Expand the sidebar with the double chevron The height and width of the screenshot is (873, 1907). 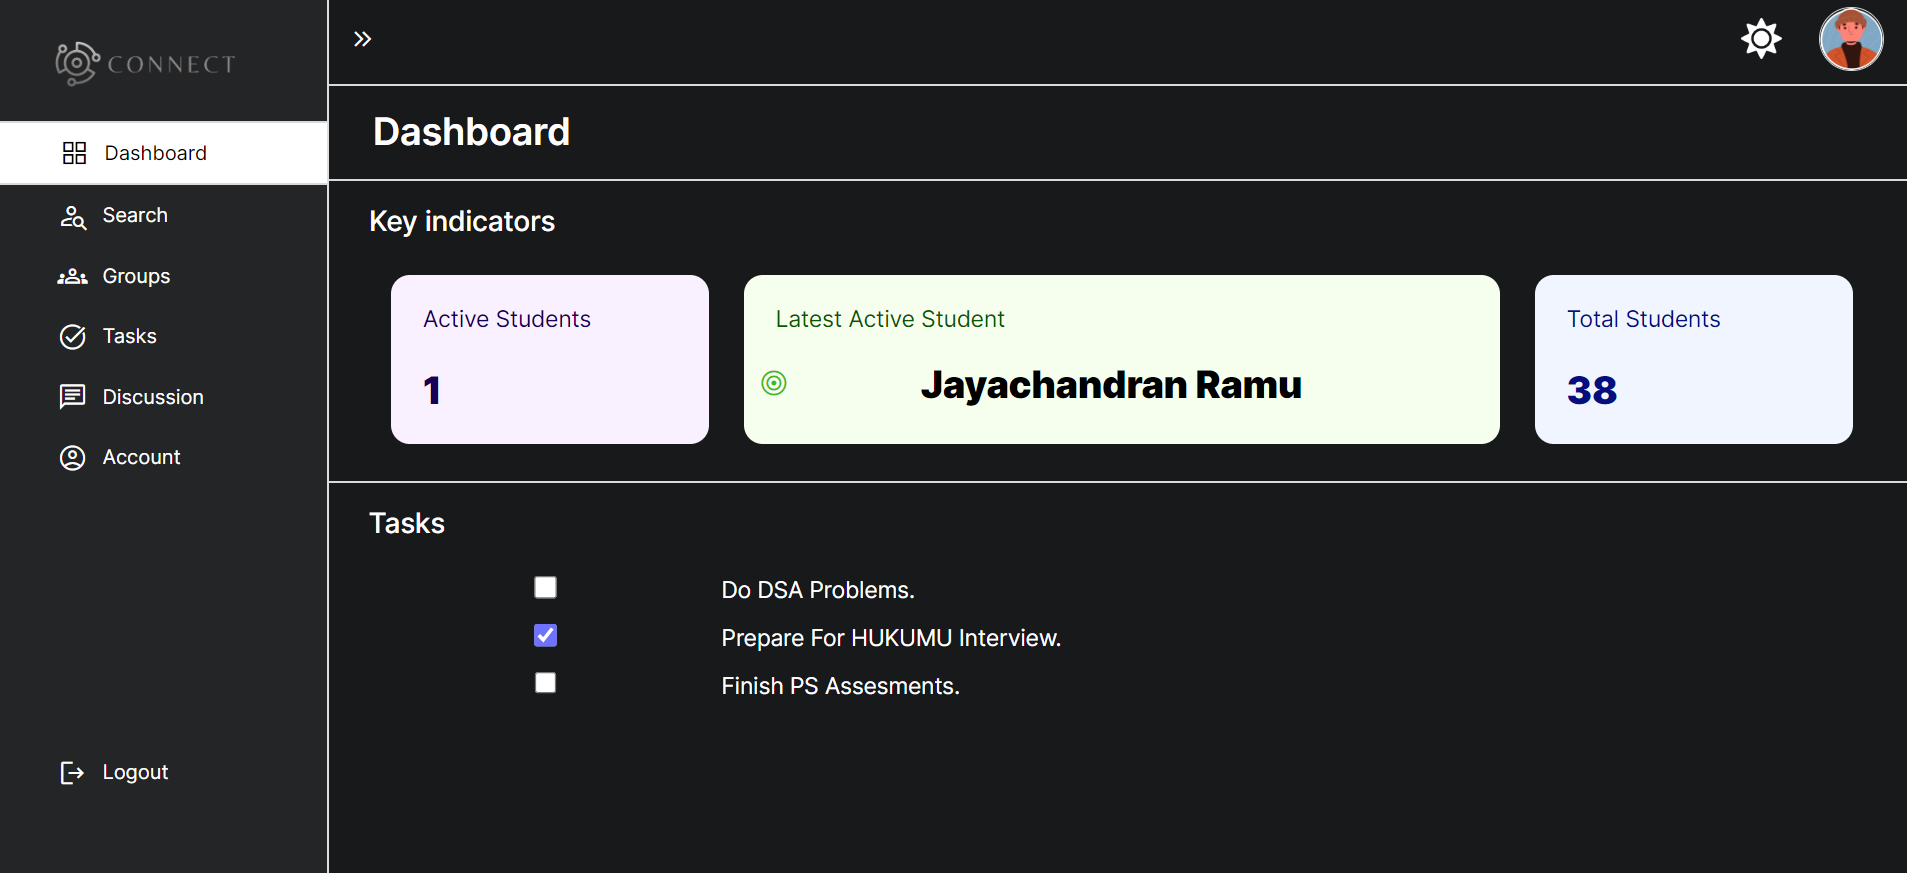[364, 38]
